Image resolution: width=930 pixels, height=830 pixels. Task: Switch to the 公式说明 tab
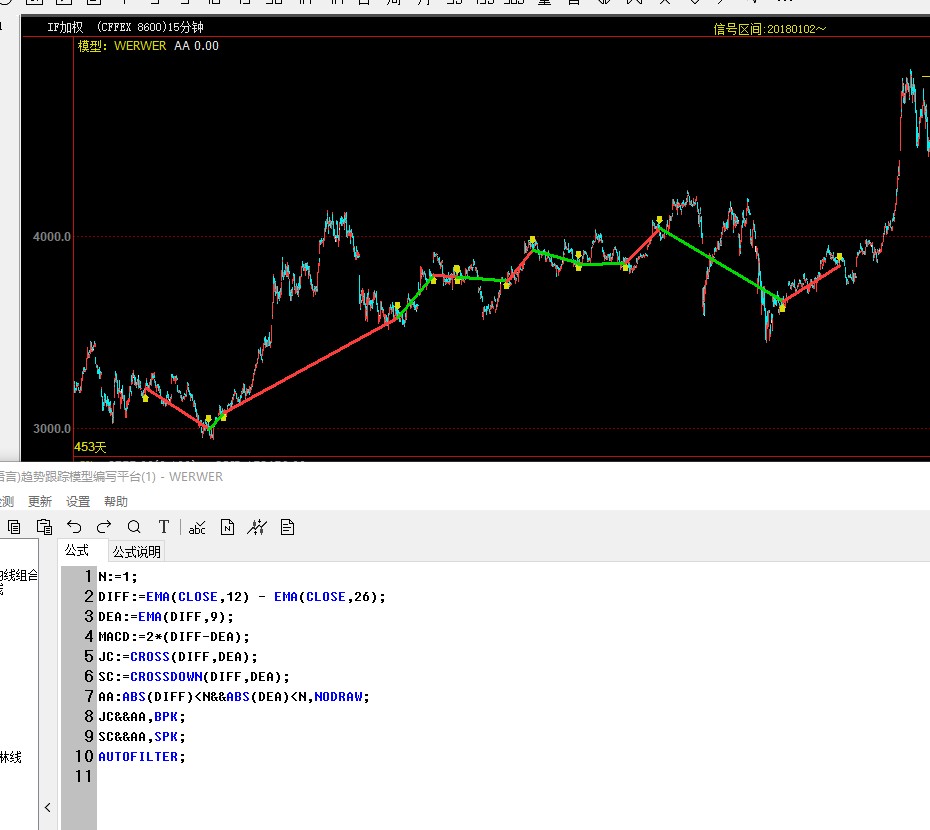pyautogui.click(x=136, y=551)
